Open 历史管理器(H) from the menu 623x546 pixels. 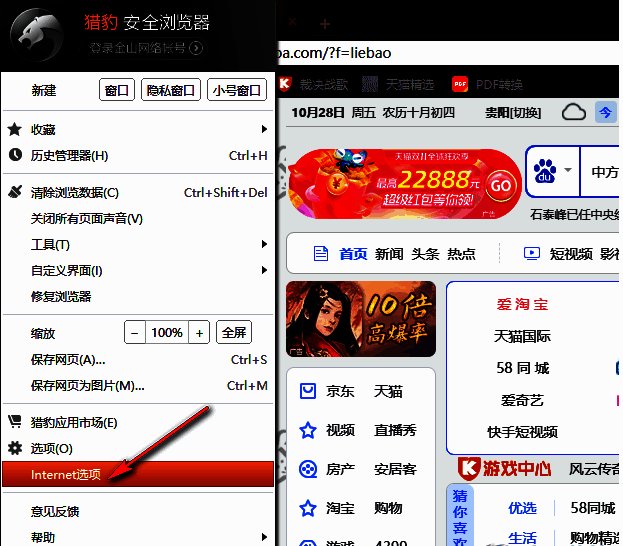click(138, 155)
